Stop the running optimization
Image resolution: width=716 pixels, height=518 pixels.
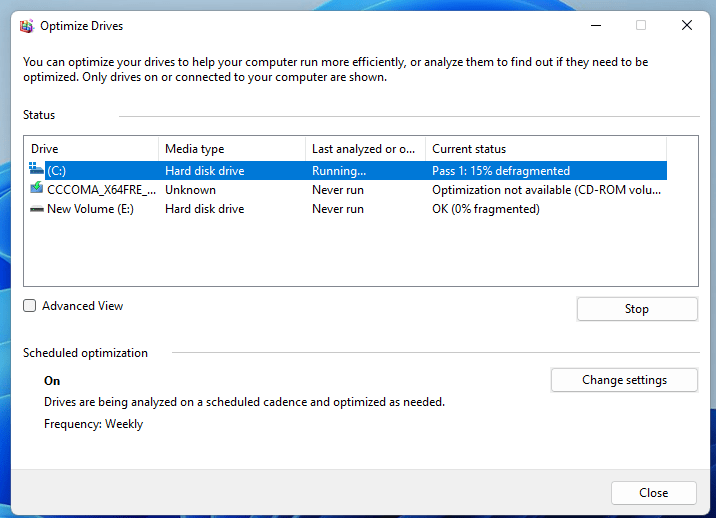(637, 309)
